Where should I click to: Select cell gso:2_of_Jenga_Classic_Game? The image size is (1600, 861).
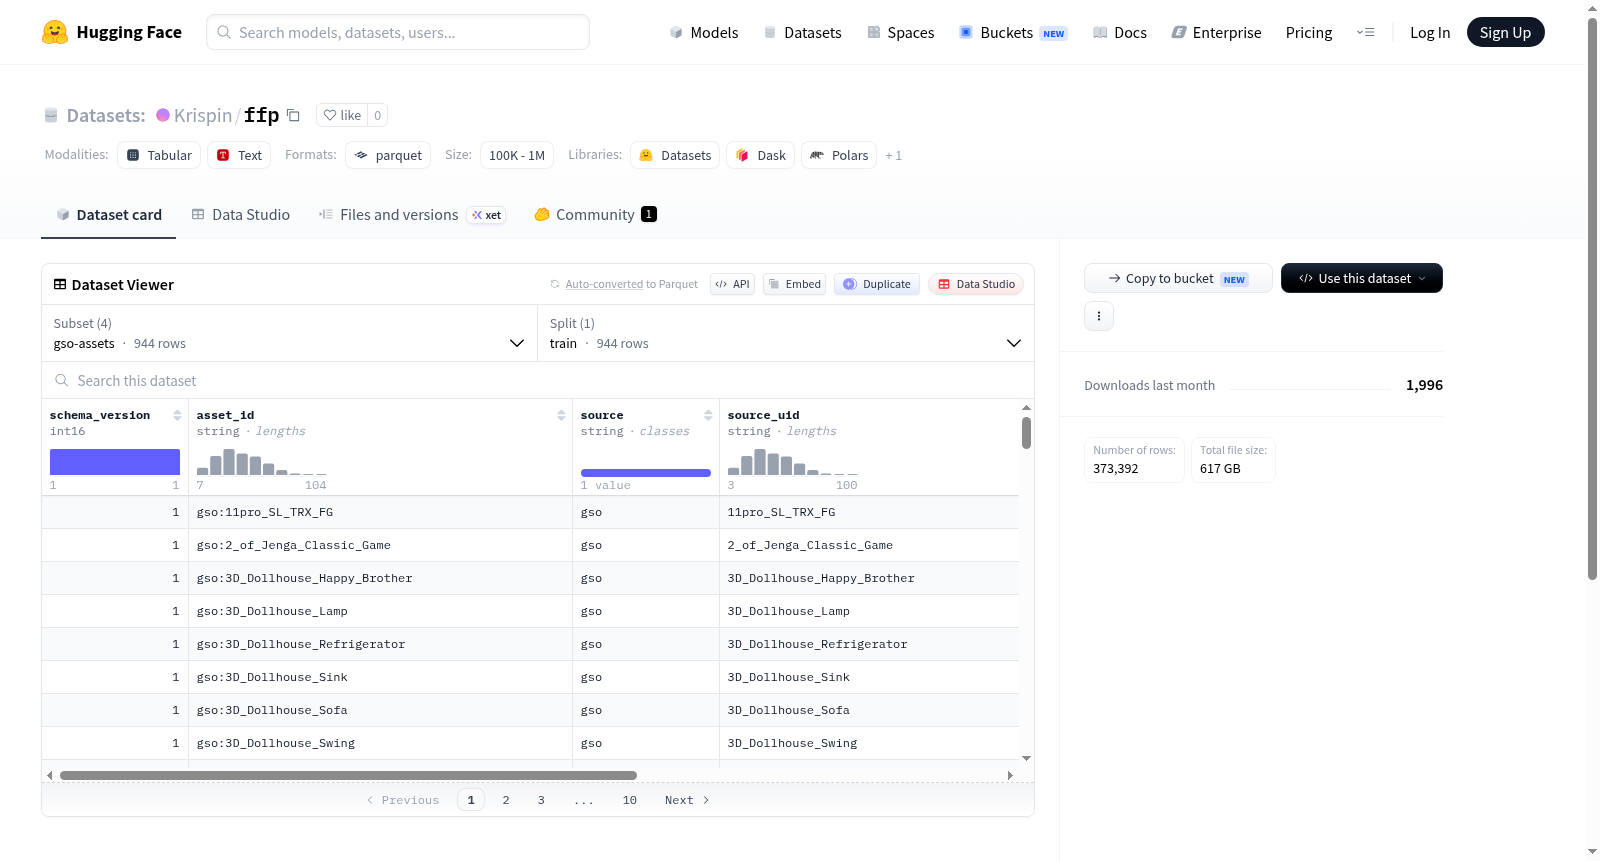(380, 545)
